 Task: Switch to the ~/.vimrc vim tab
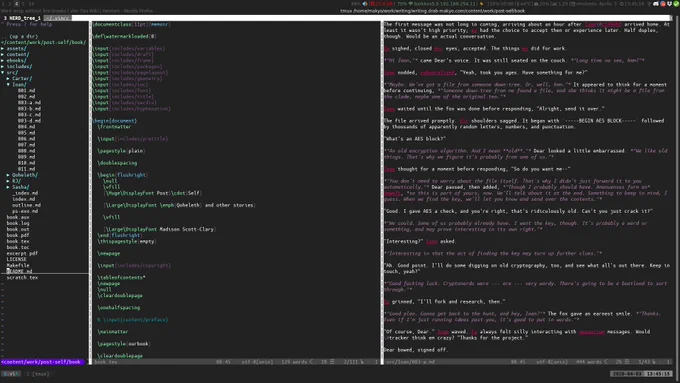[57, 18]
